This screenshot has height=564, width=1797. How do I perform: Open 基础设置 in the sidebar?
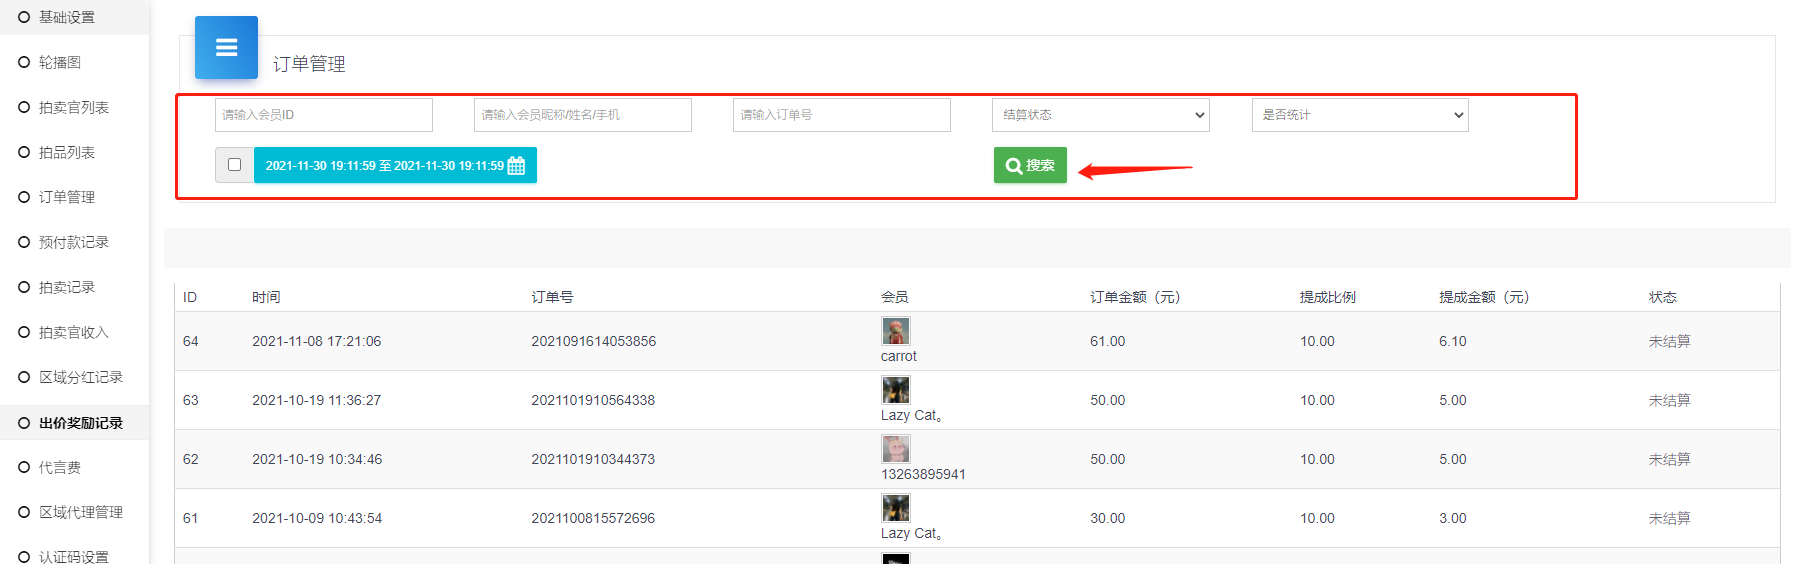[67, 17]
